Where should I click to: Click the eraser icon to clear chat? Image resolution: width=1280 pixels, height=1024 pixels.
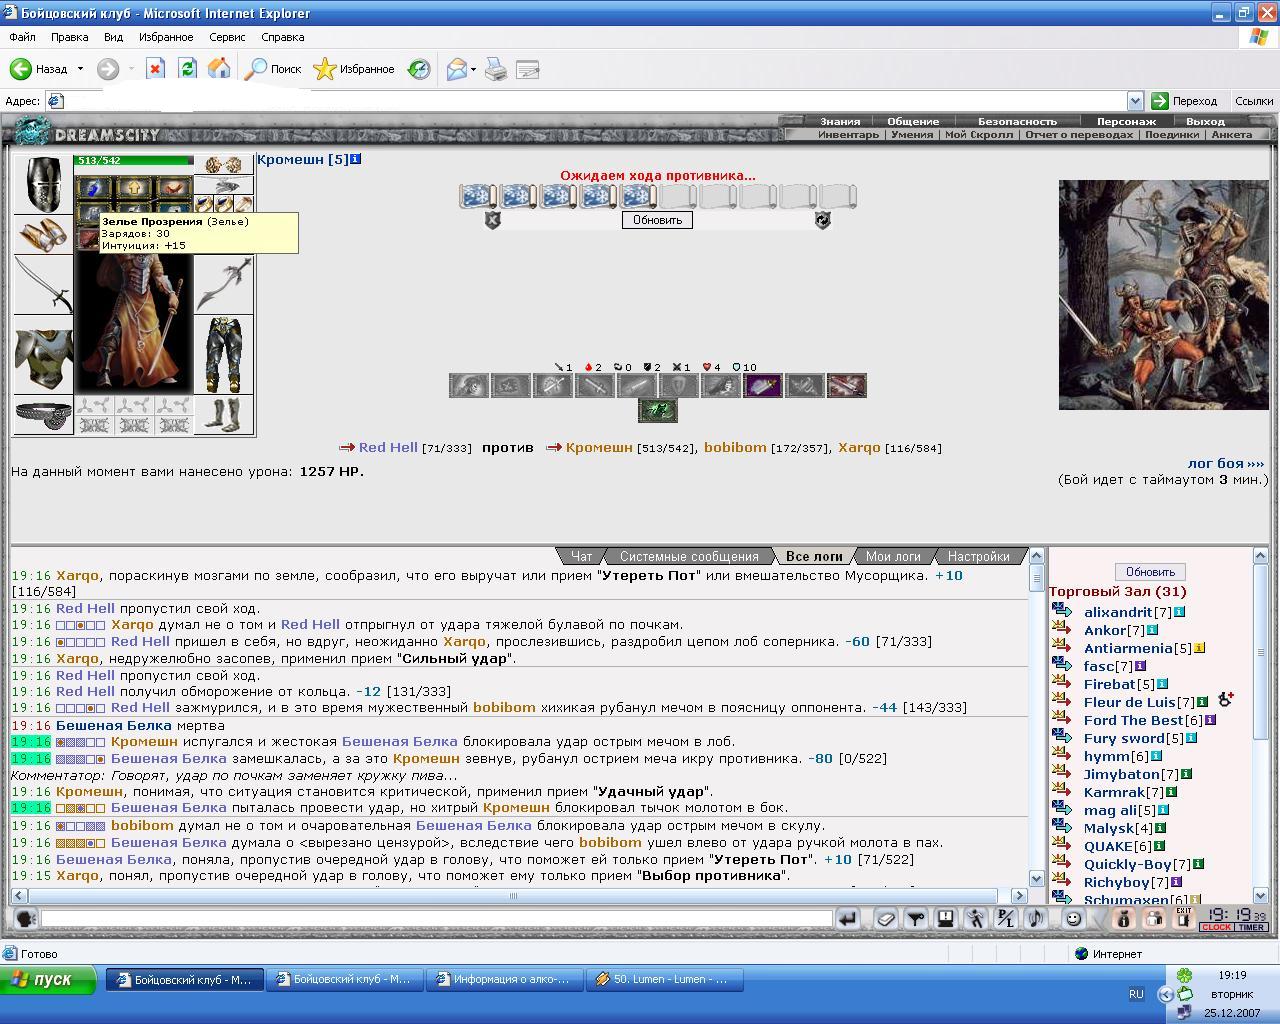884,918
